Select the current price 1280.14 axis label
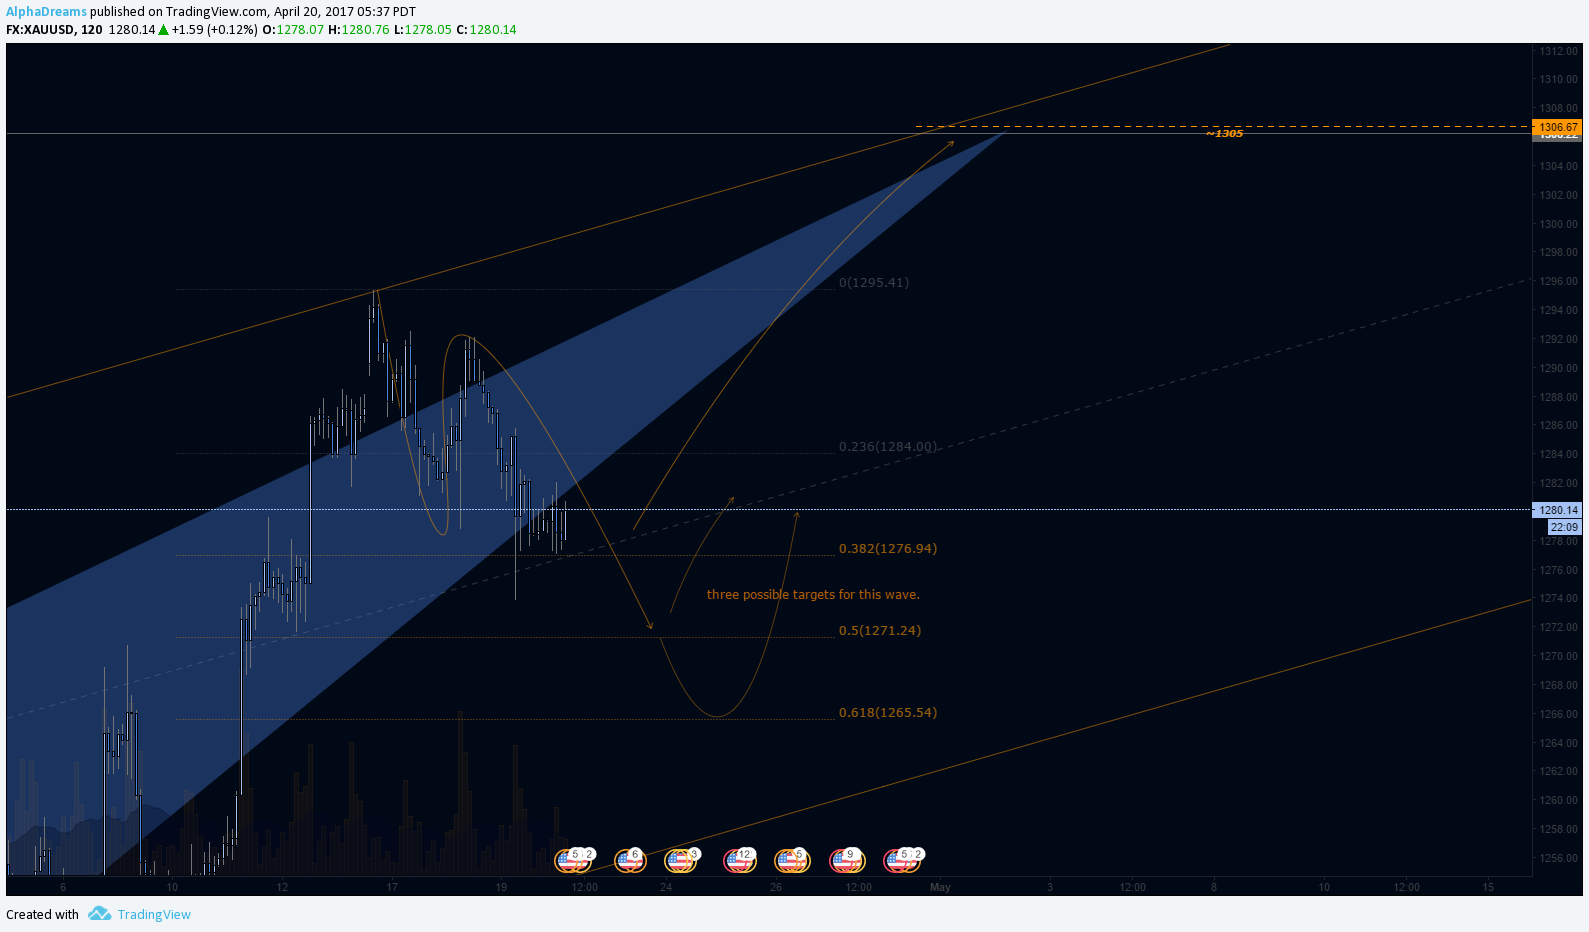Screen dimensions: 1589x932 [x=1557, y=510]
